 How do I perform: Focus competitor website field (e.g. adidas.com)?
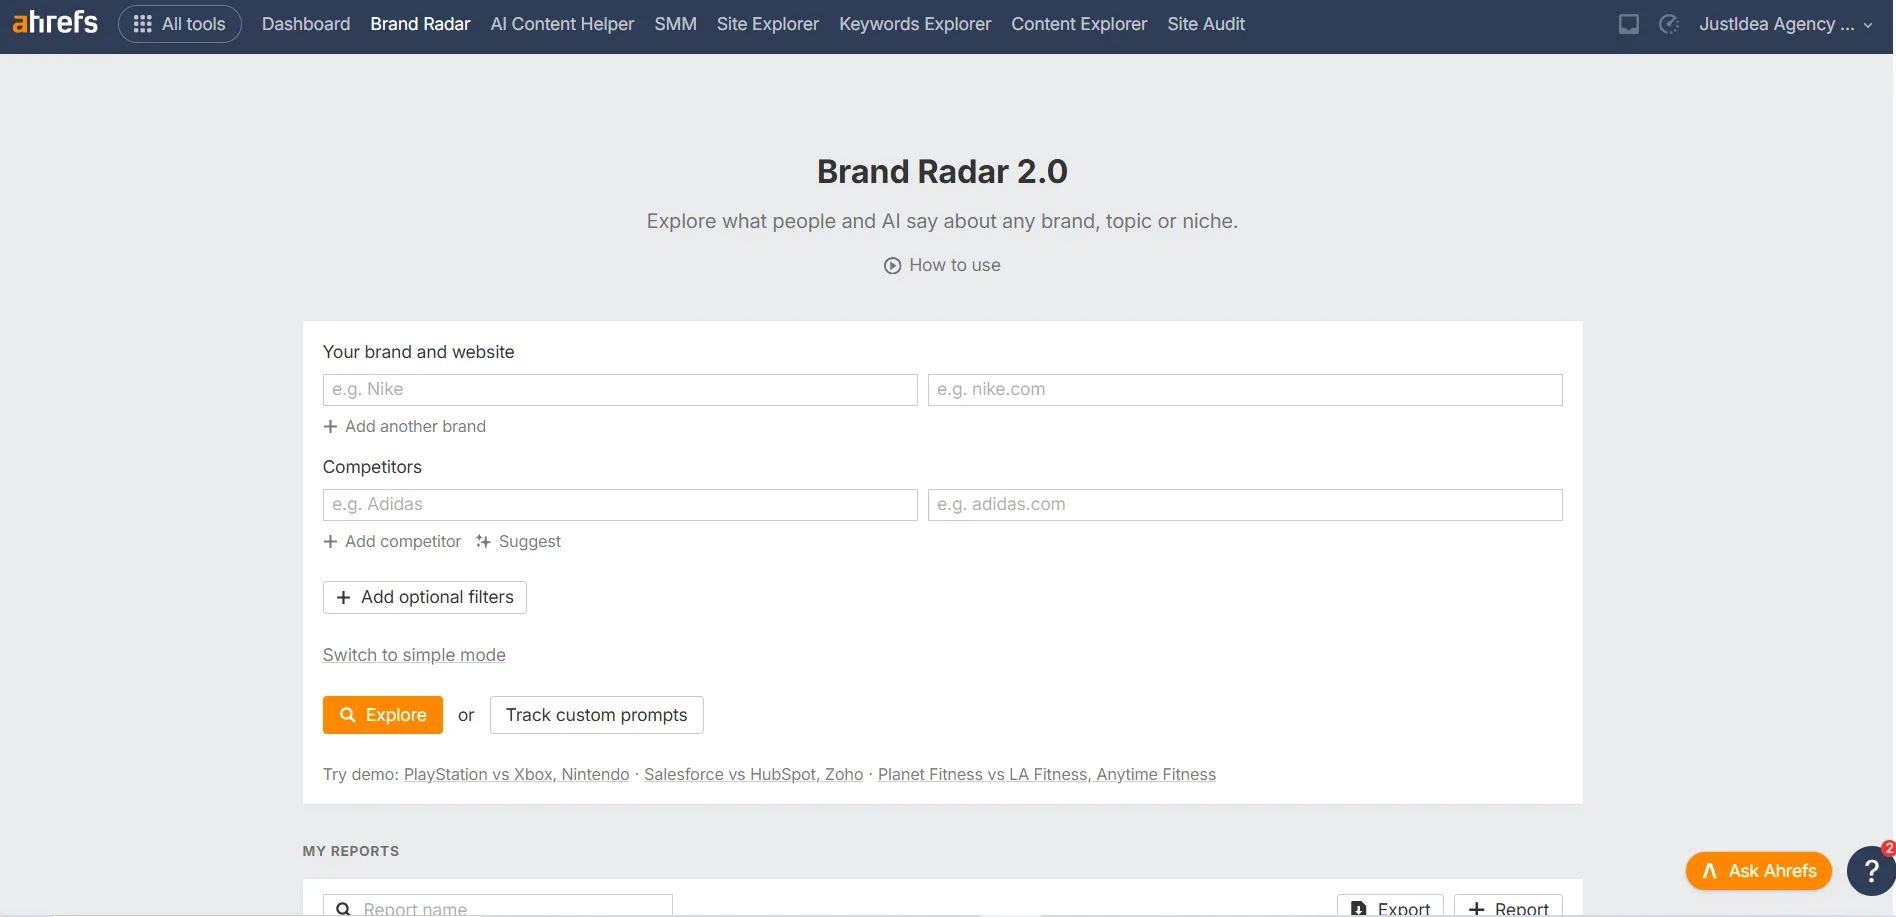[1245, 505]
